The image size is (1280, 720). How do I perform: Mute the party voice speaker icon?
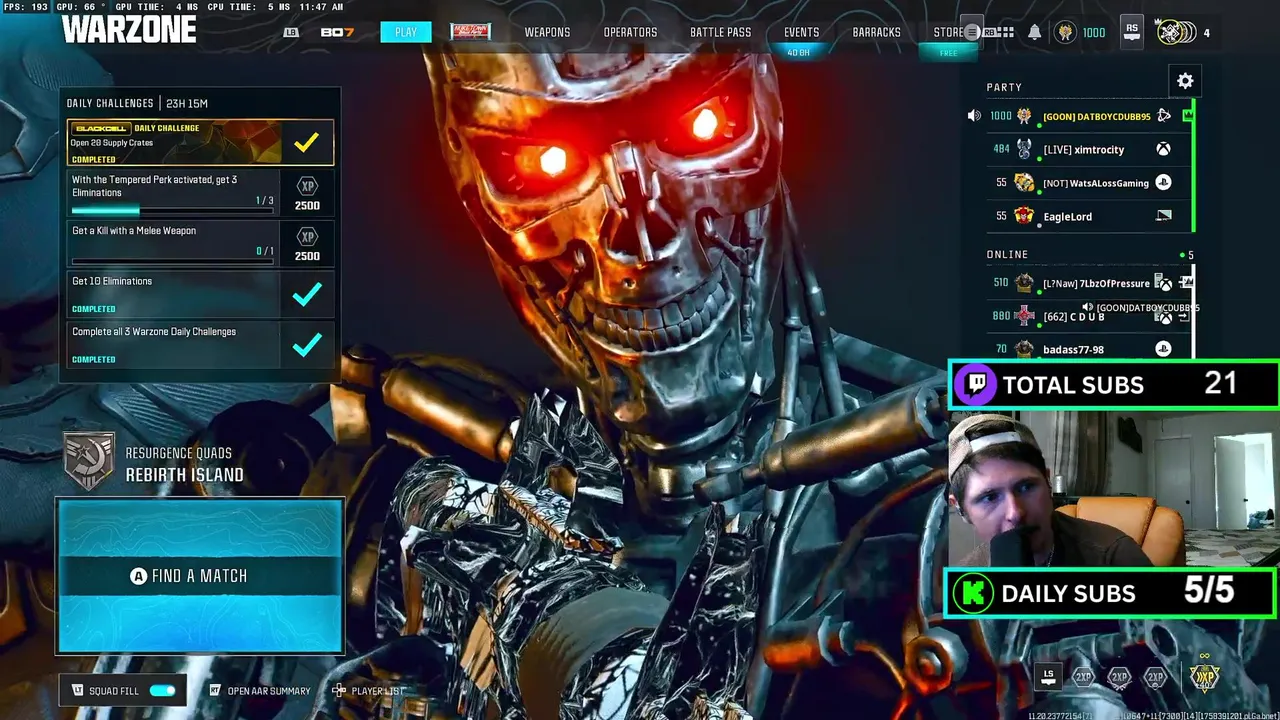(974, 116)
